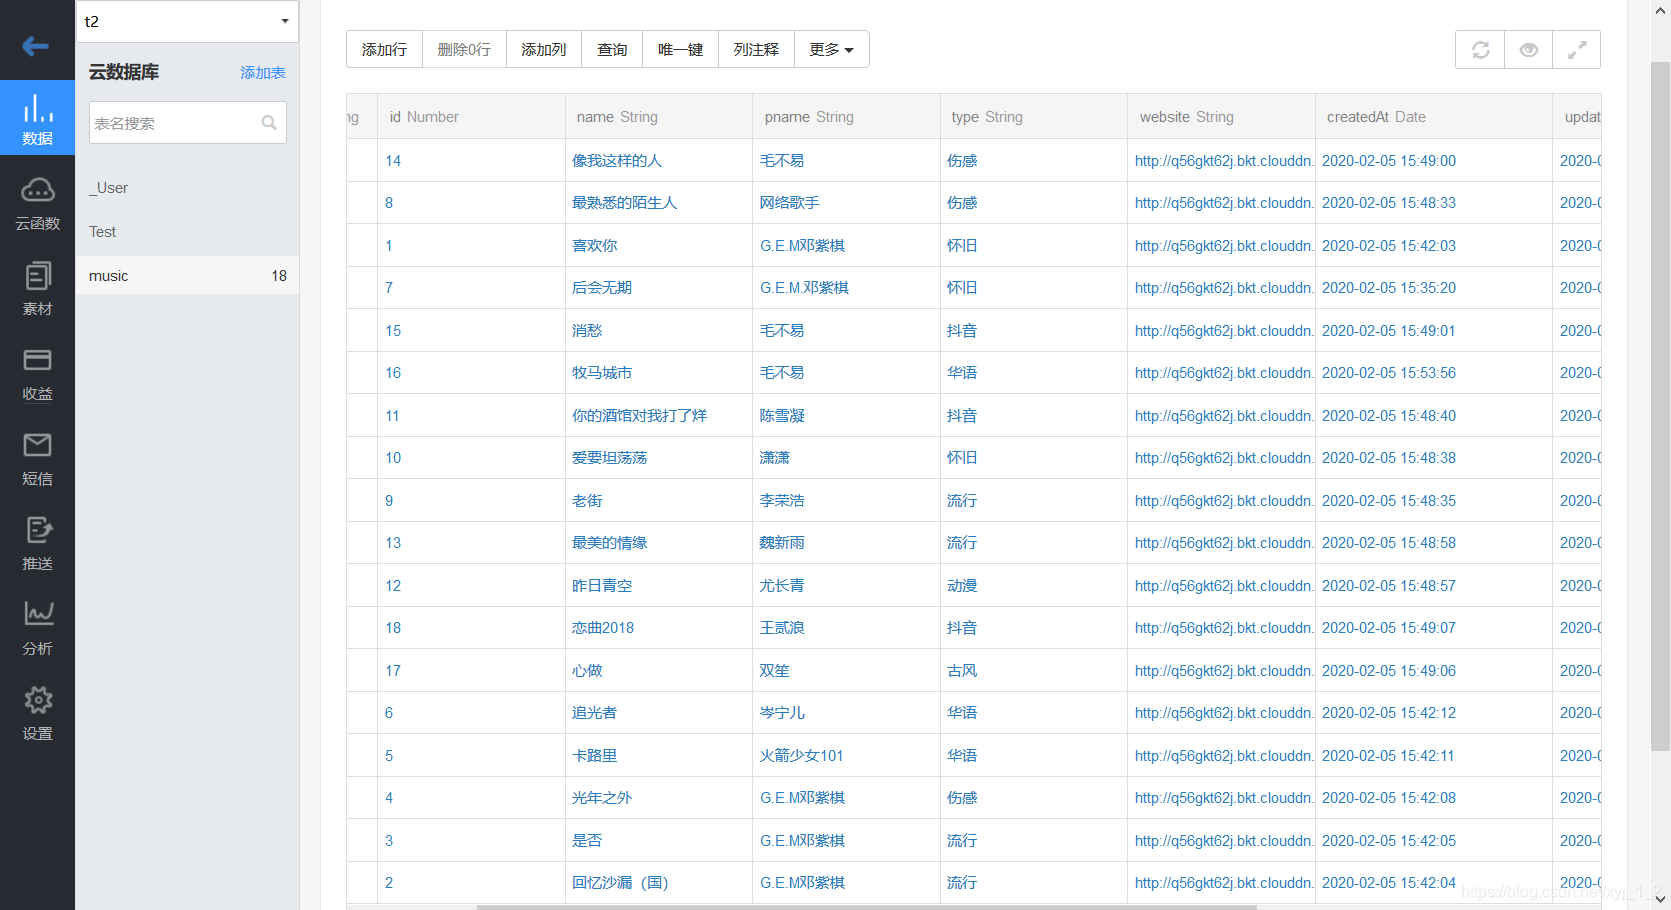Click the createdAt Date column header
The image size is (1671, 910).
point(1433,117)
